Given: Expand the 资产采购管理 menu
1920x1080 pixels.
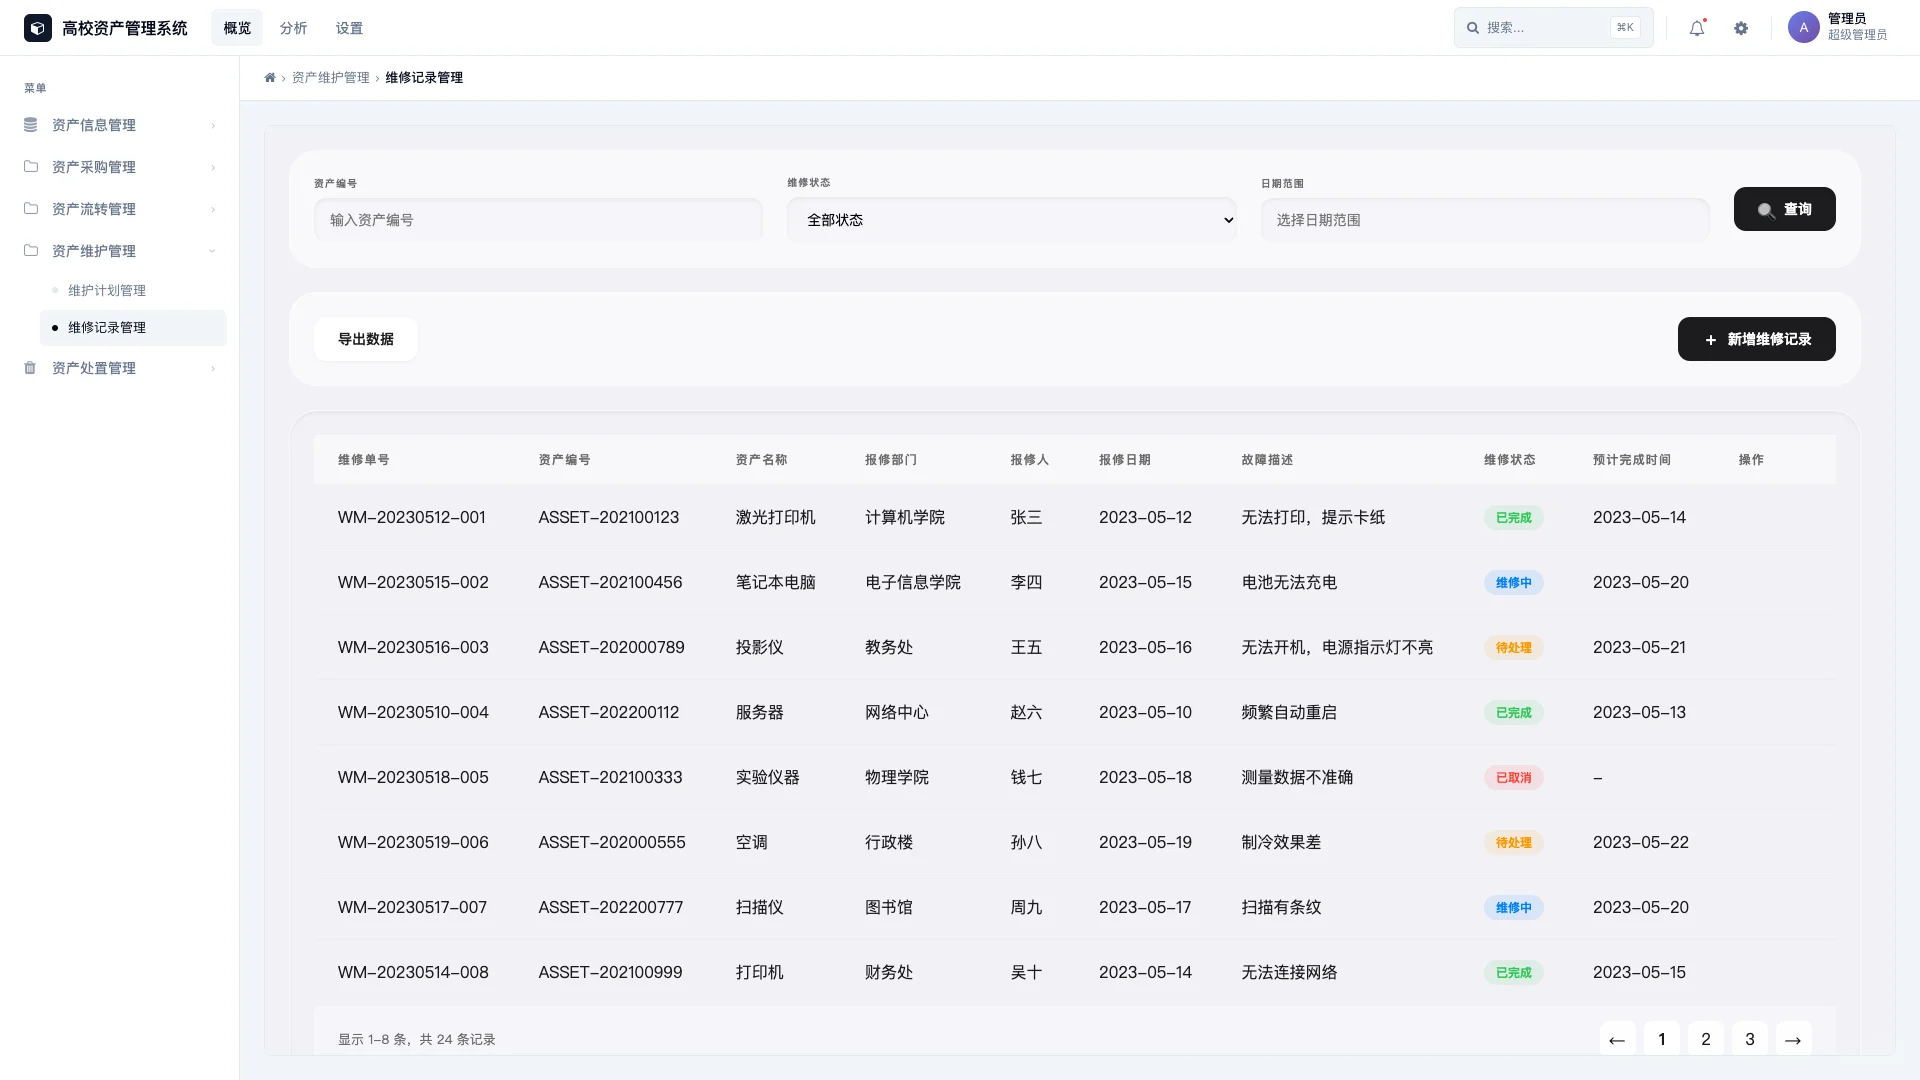Looking at the screenshot, I should [x=212, y=167].
